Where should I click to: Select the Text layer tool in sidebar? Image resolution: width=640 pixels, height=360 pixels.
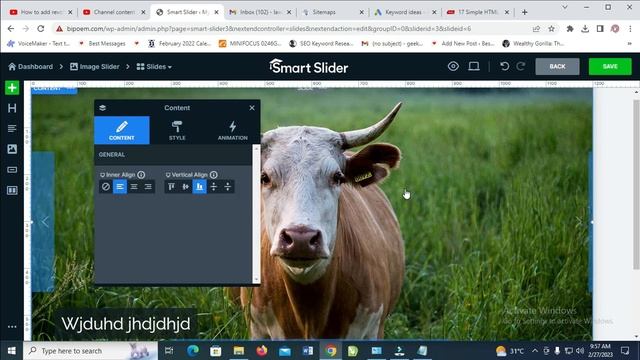(x=12, y=129)
